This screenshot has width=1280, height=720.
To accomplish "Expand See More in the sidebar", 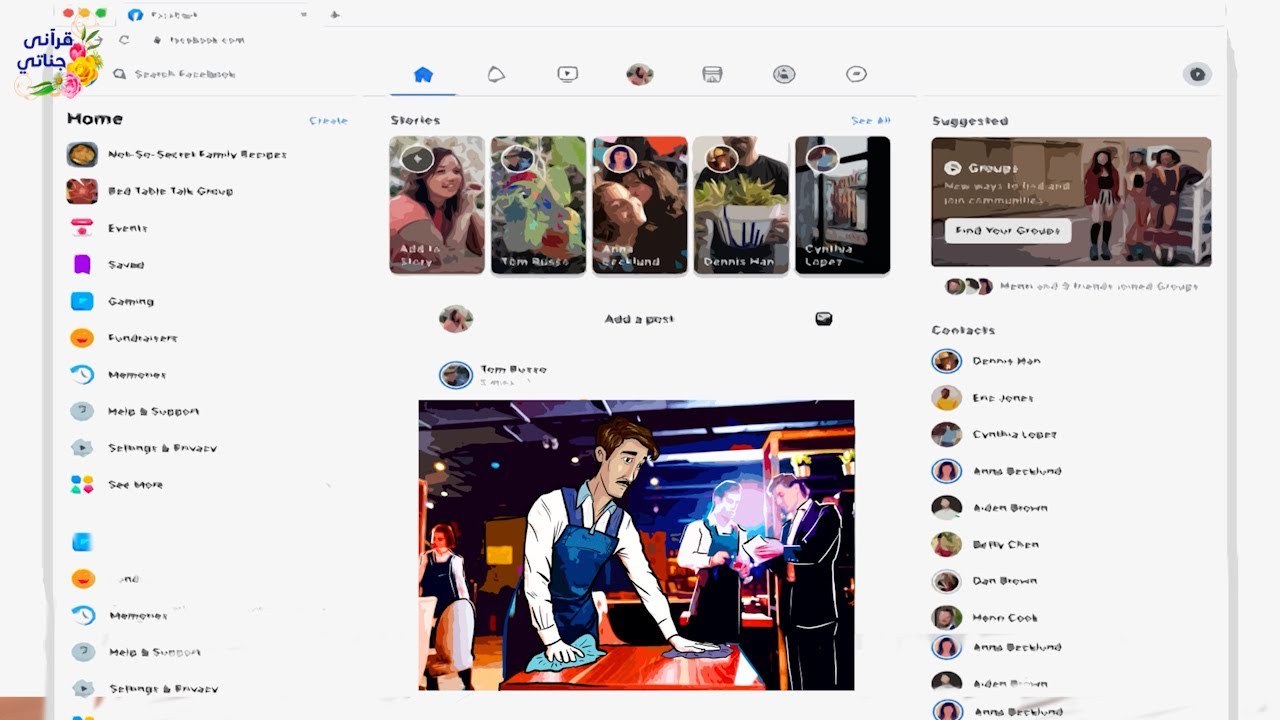I will (x=116, y=485).
